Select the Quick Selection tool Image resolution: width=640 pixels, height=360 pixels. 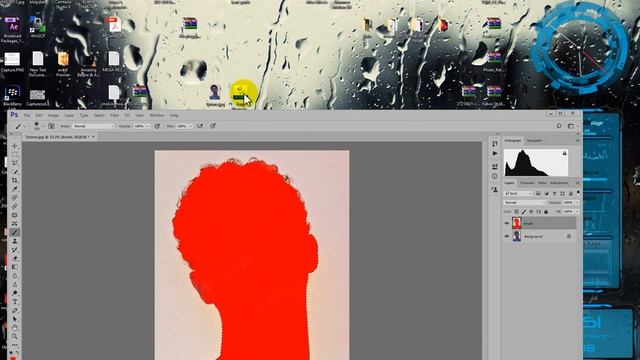pyautogui.click(x=15, y=172)
